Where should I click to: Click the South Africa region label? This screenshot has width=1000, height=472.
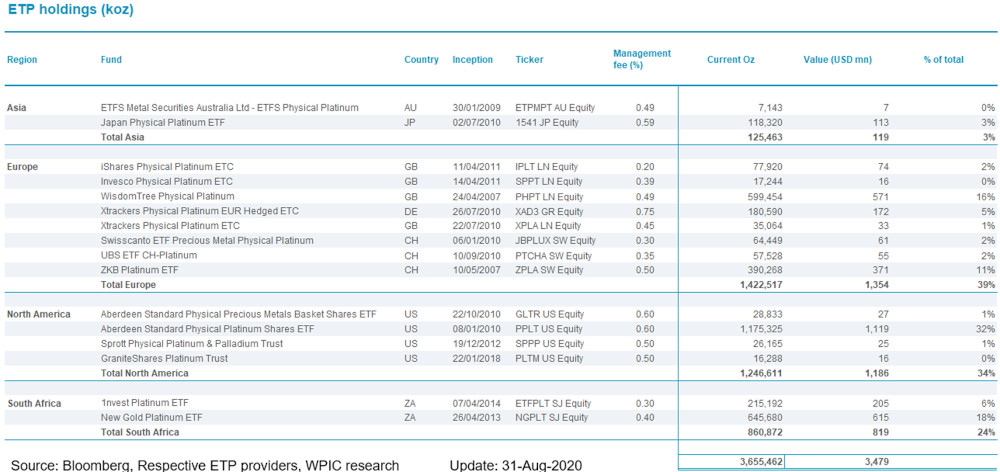click(x=34, y=404)
